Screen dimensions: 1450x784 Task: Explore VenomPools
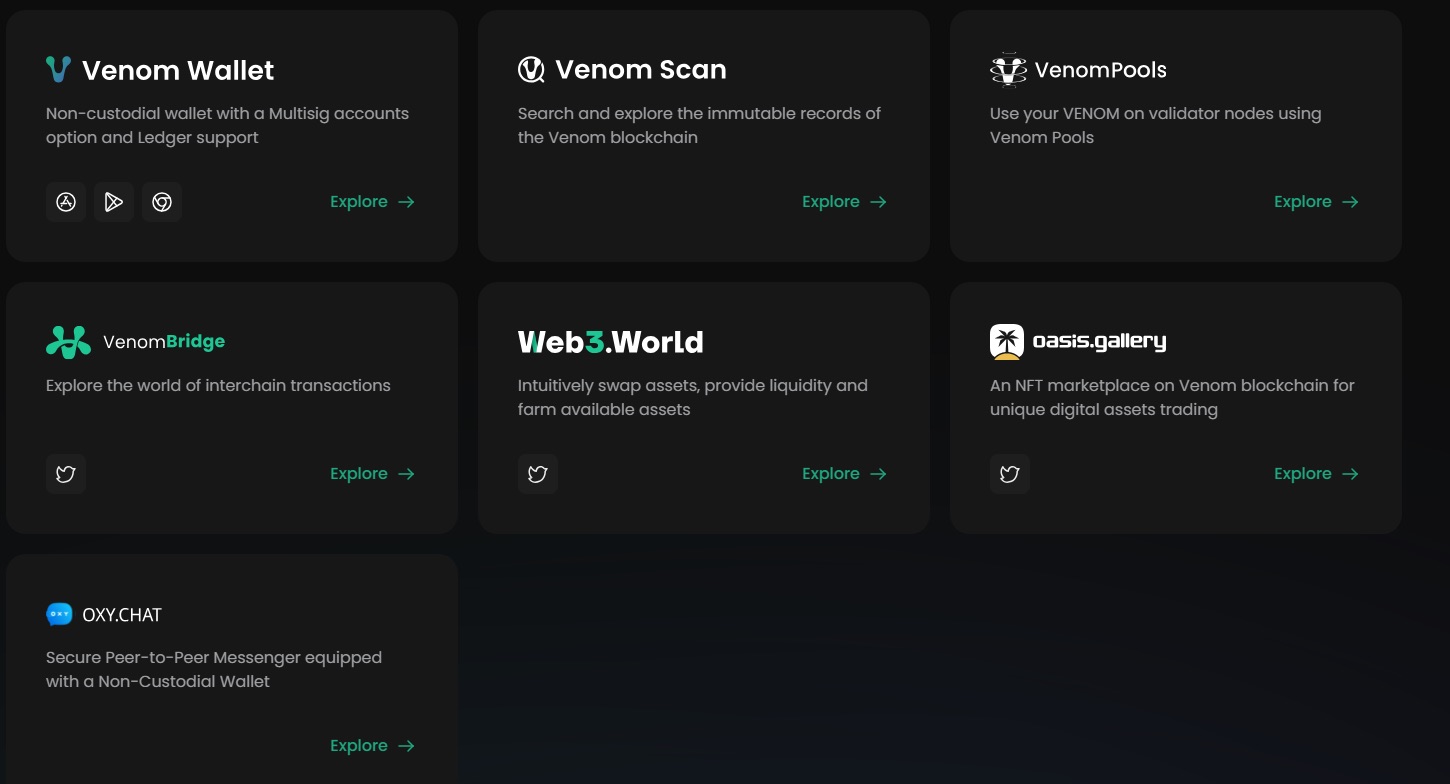coord(1316,202)
